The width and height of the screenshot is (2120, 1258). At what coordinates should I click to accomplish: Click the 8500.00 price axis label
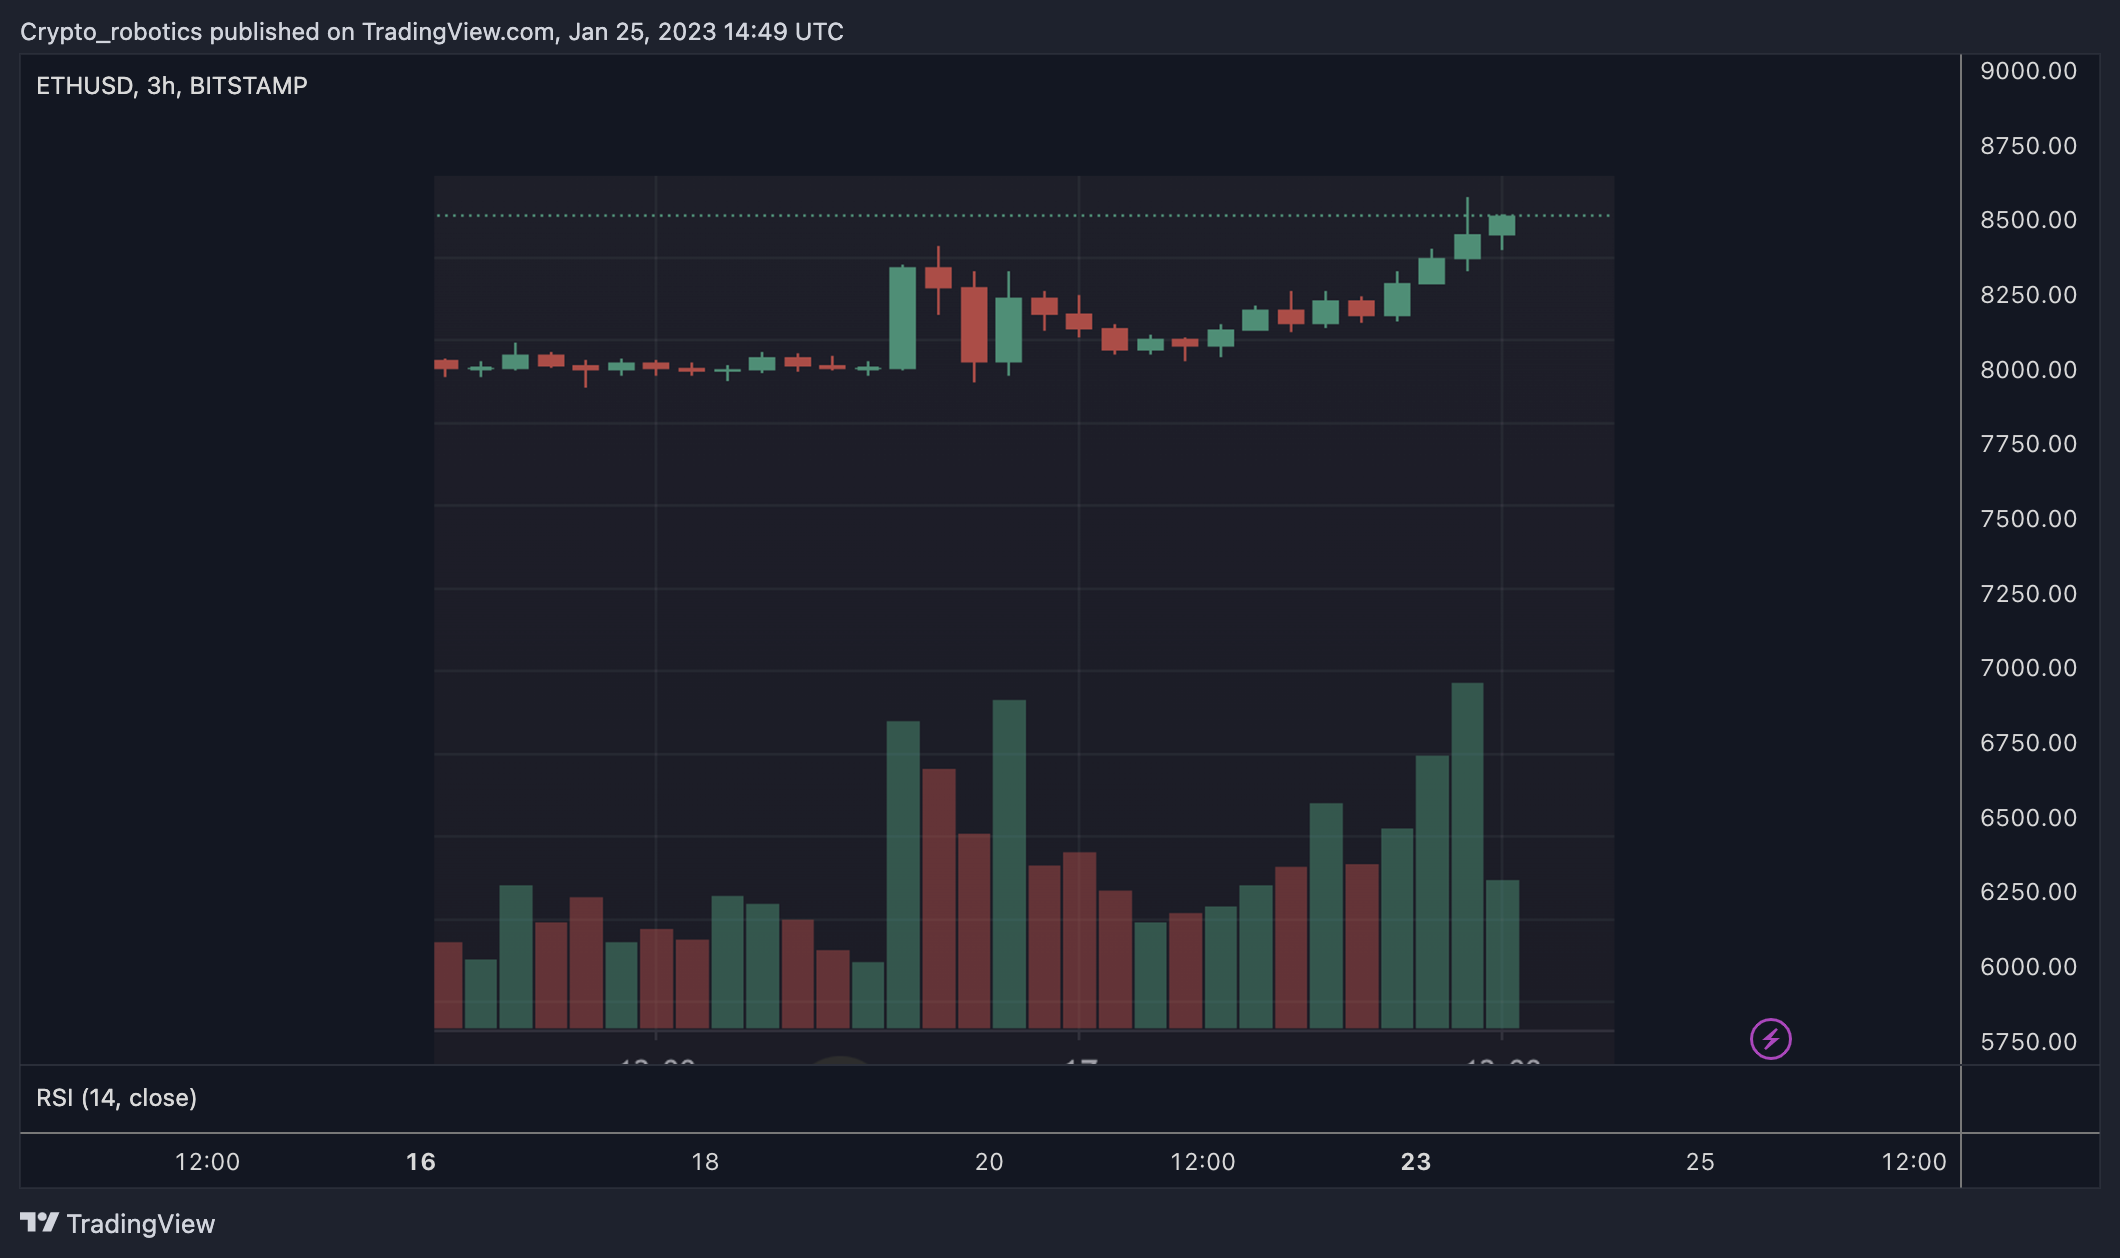click(2028, 220)
